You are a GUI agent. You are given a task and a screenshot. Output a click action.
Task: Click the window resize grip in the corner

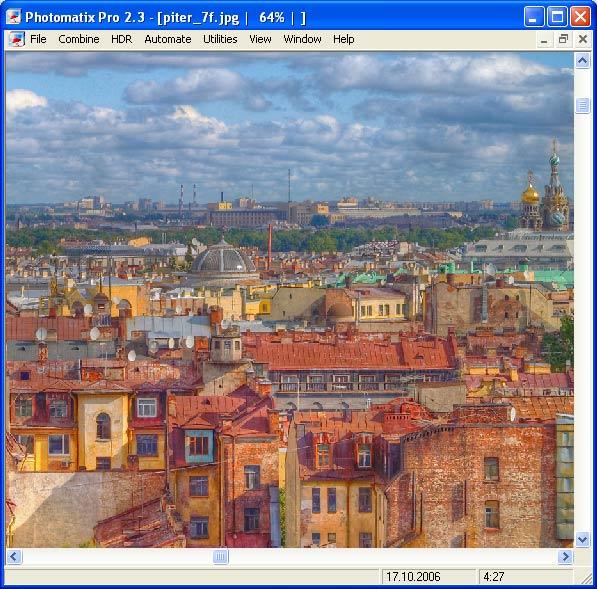tap(586, 578)
